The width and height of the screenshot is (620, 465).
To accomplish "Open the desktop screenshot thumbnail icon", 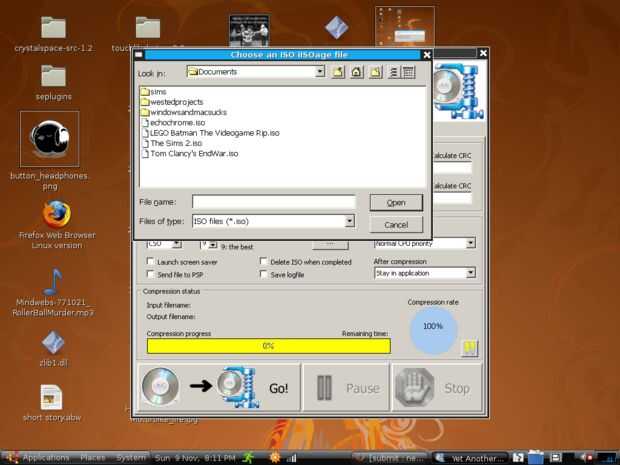I will [x=405, y=26].
